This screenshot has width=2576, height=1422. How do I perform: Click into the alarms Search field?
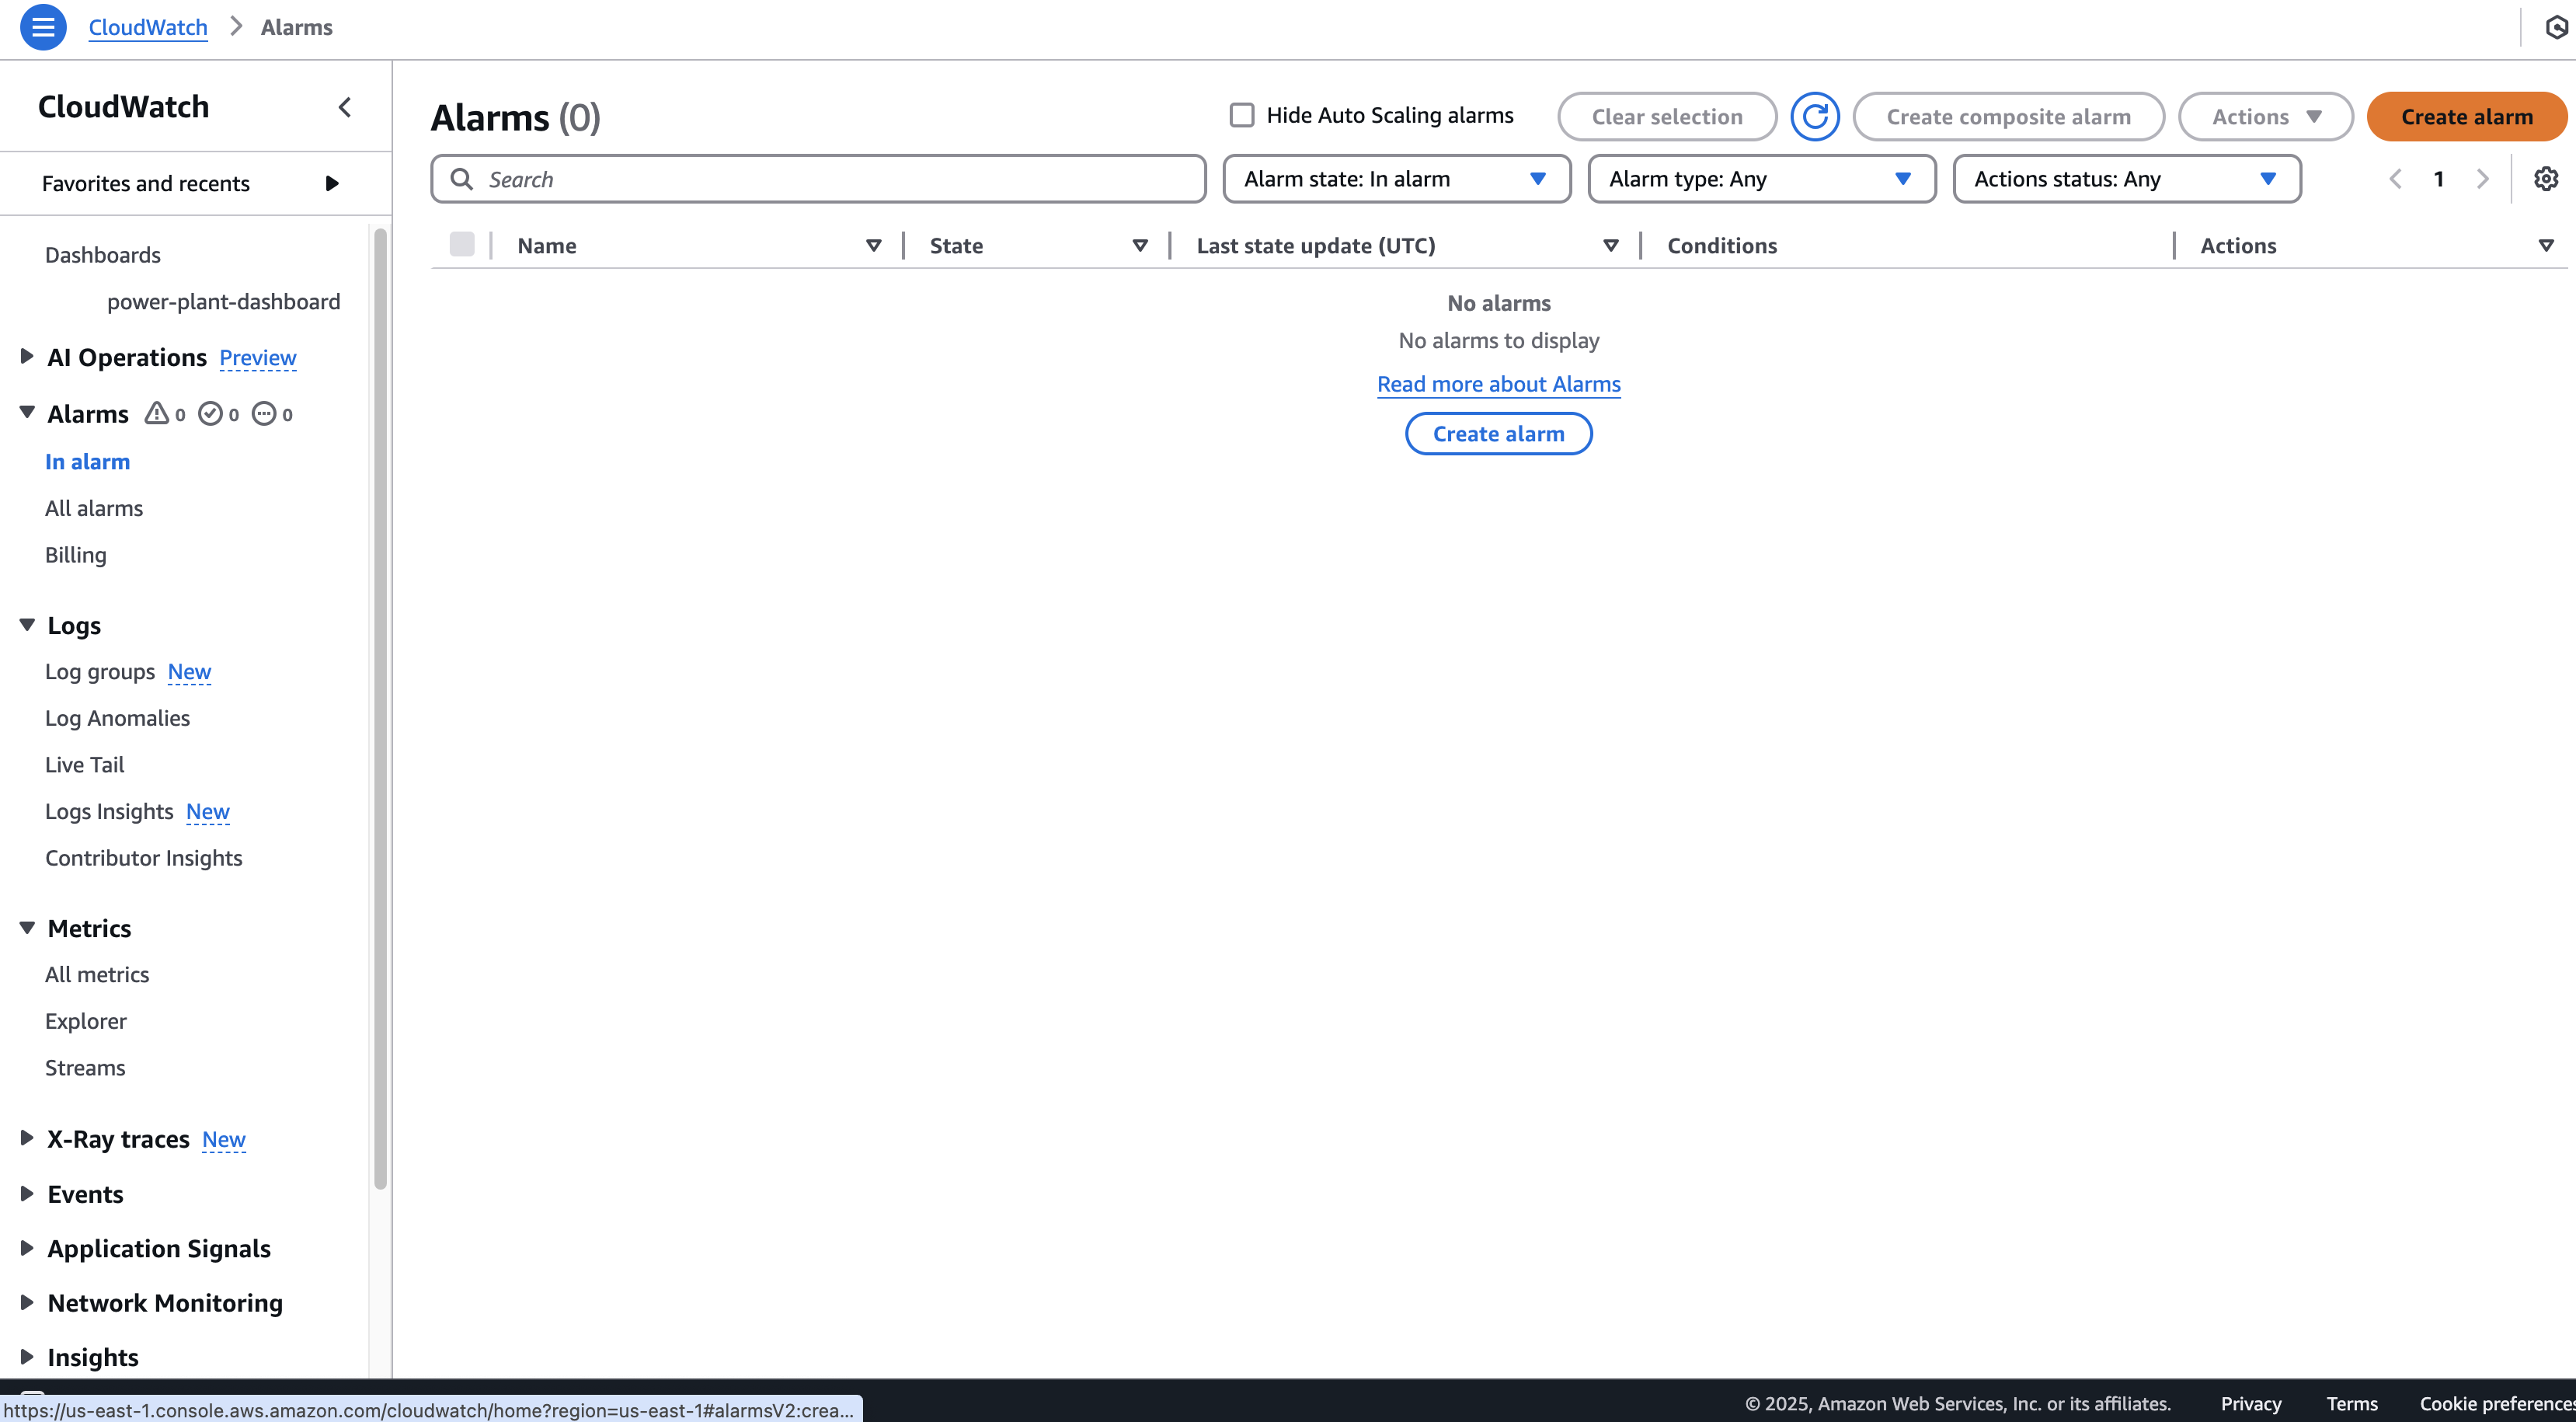pyautogui.click(x=819, y=179)
